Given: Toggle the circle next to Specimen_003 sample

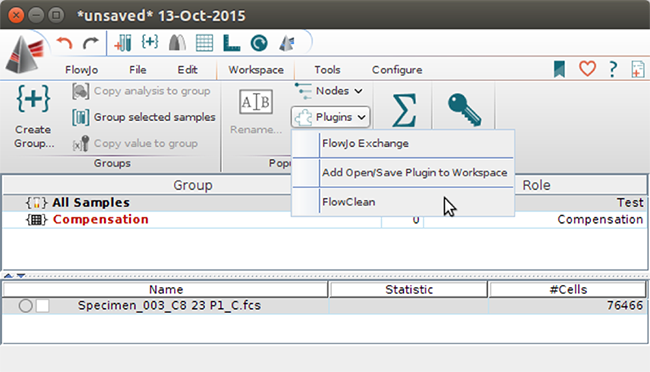Looking at the screenshot, I should [25, 306].
